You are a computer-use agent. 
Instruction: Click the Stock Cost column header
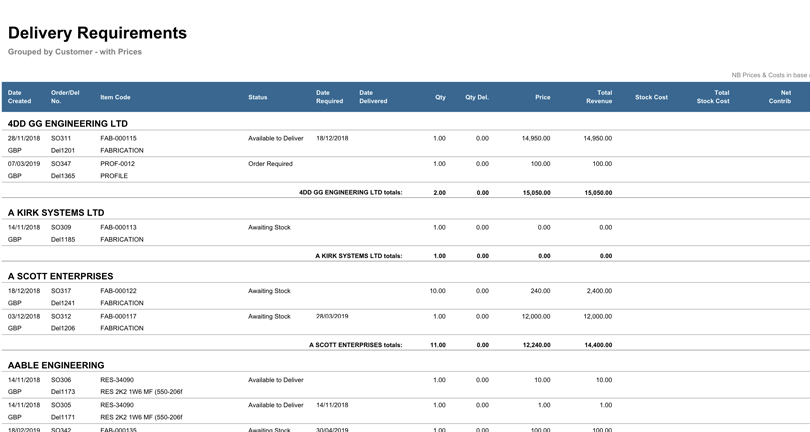pyautogui.click(x=651, y=97)
